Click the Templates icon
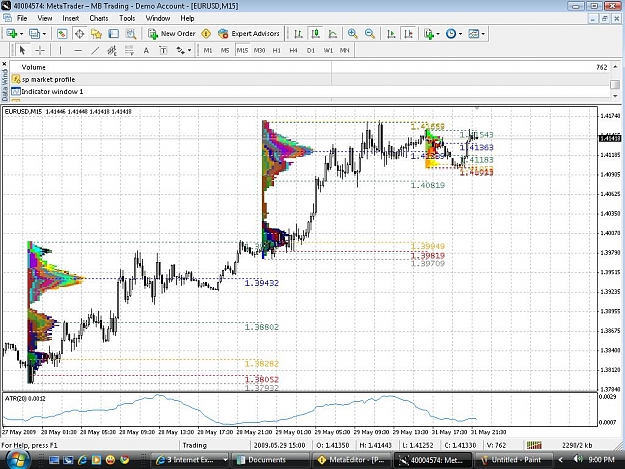This screenshot has height=469, width=625. [x=474, y=34]
